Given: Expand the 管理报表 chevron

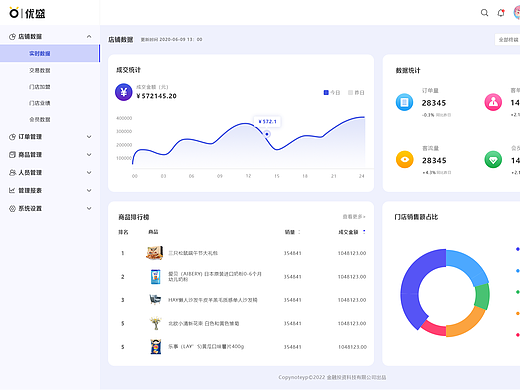Looking at the screenshot, I should [89, 190].
